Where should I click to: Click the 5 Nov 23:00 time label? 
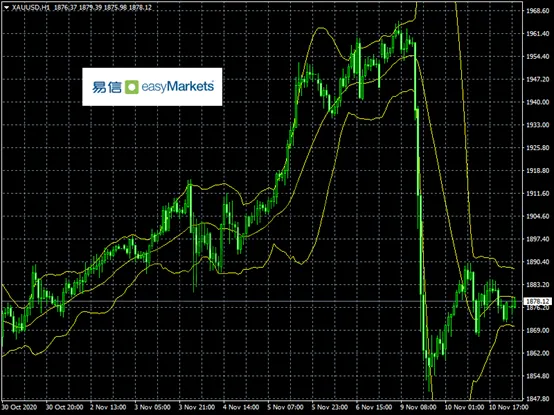click(330, 408)
